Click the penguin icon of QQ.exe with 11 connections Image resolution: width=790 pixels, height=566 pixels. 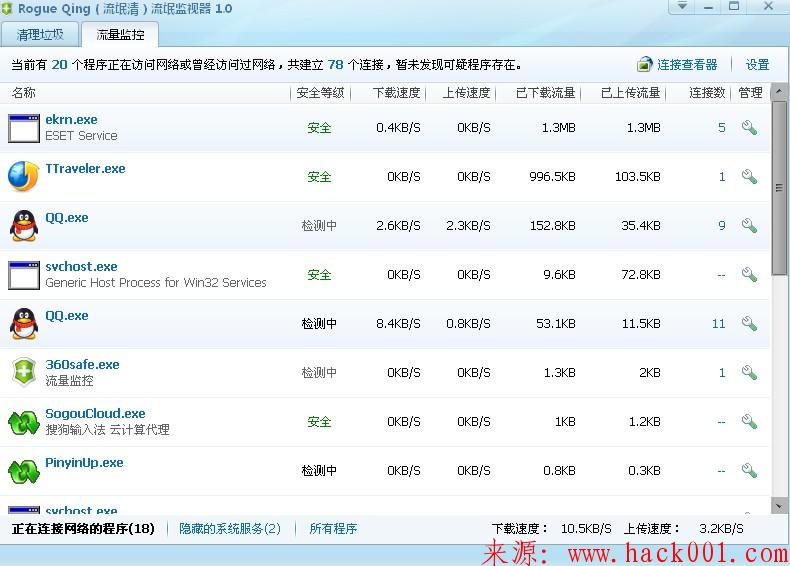(x=24, y=324)
